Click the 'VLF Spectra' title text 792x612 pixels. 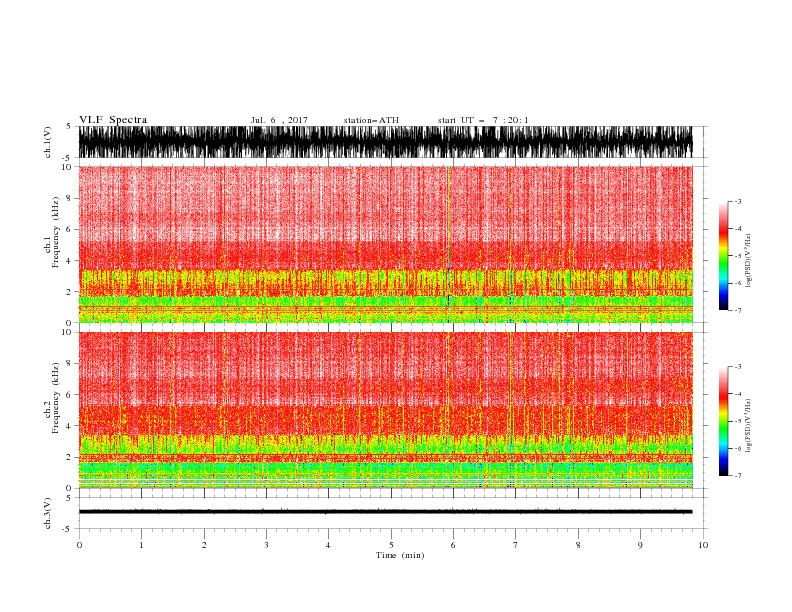(x=113, y=120)
